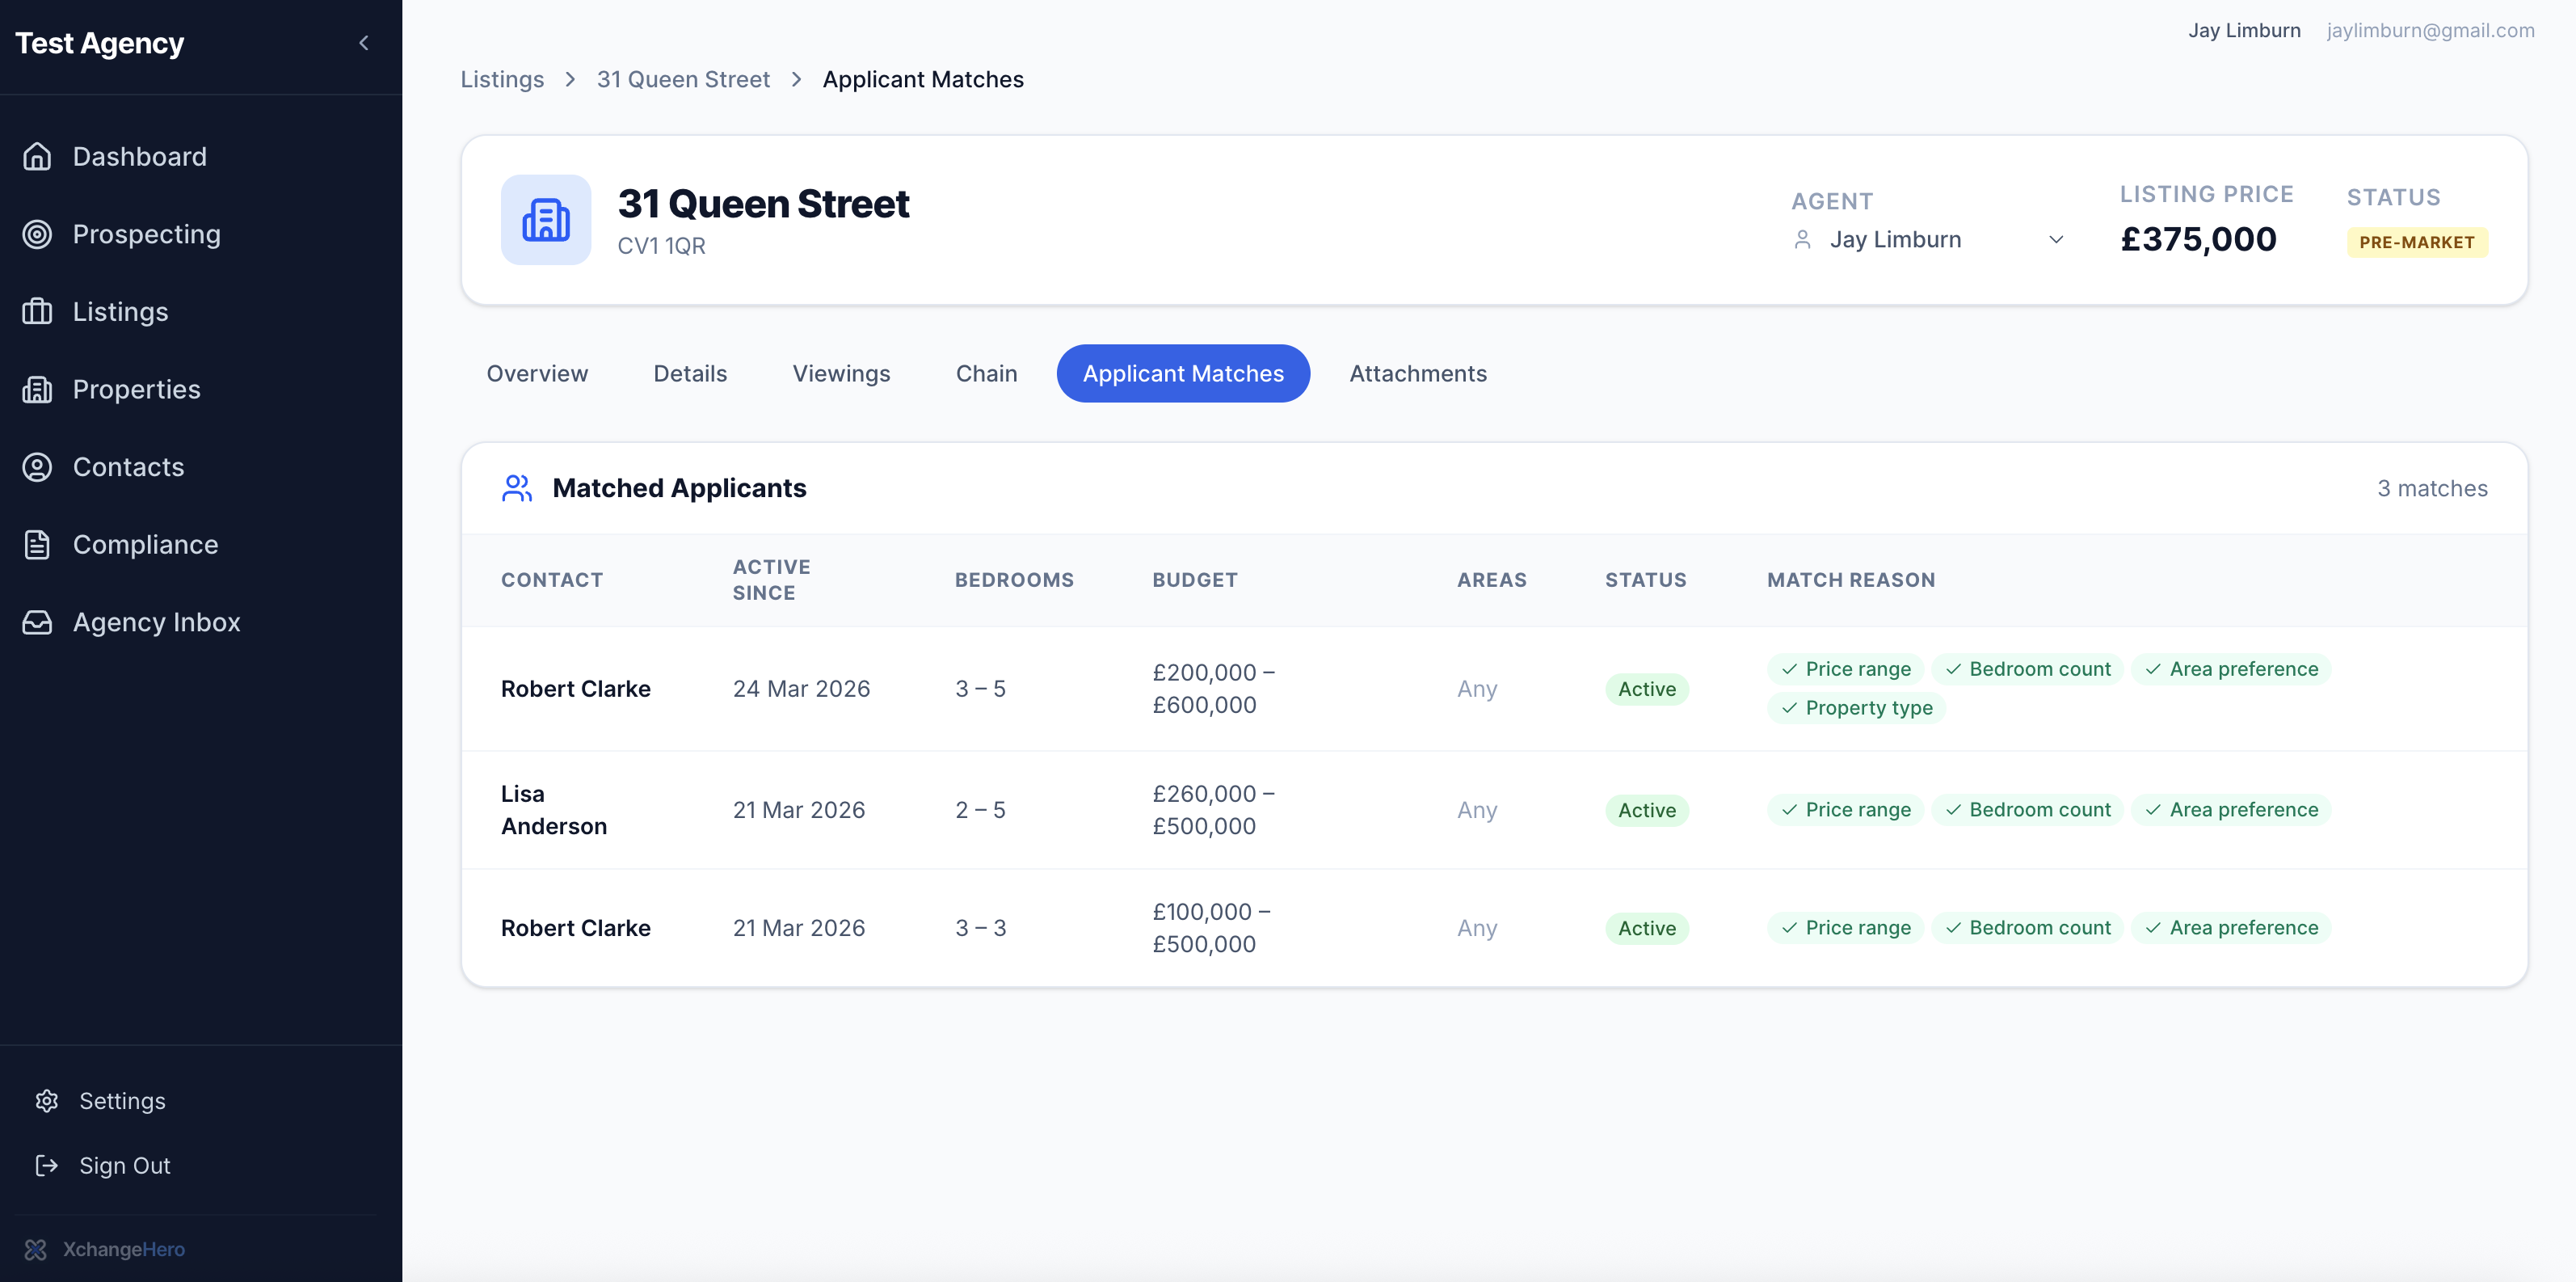Click the Listings briefcase icon in sidebar

[x=37, y=311]
